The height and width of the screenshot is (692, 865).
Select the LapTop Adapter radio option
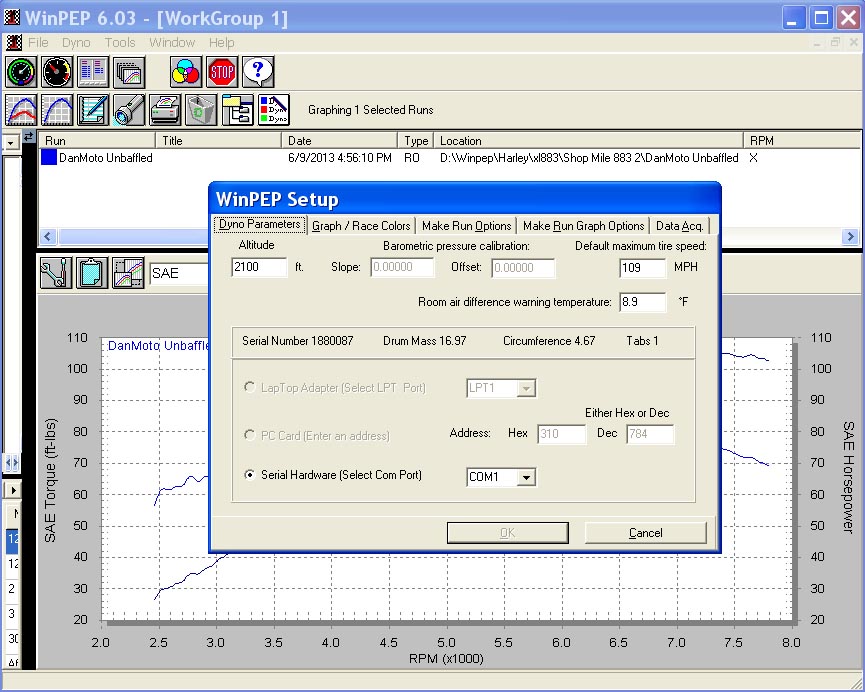[250, 388]
